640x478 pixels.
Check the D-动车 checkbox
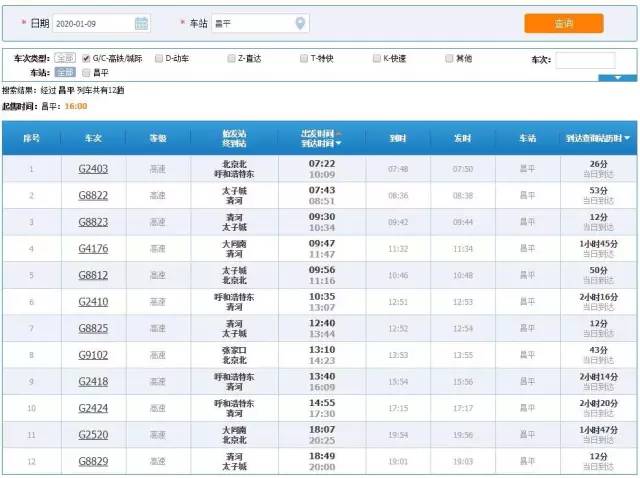pyautogui.click(x=159, y=58)
